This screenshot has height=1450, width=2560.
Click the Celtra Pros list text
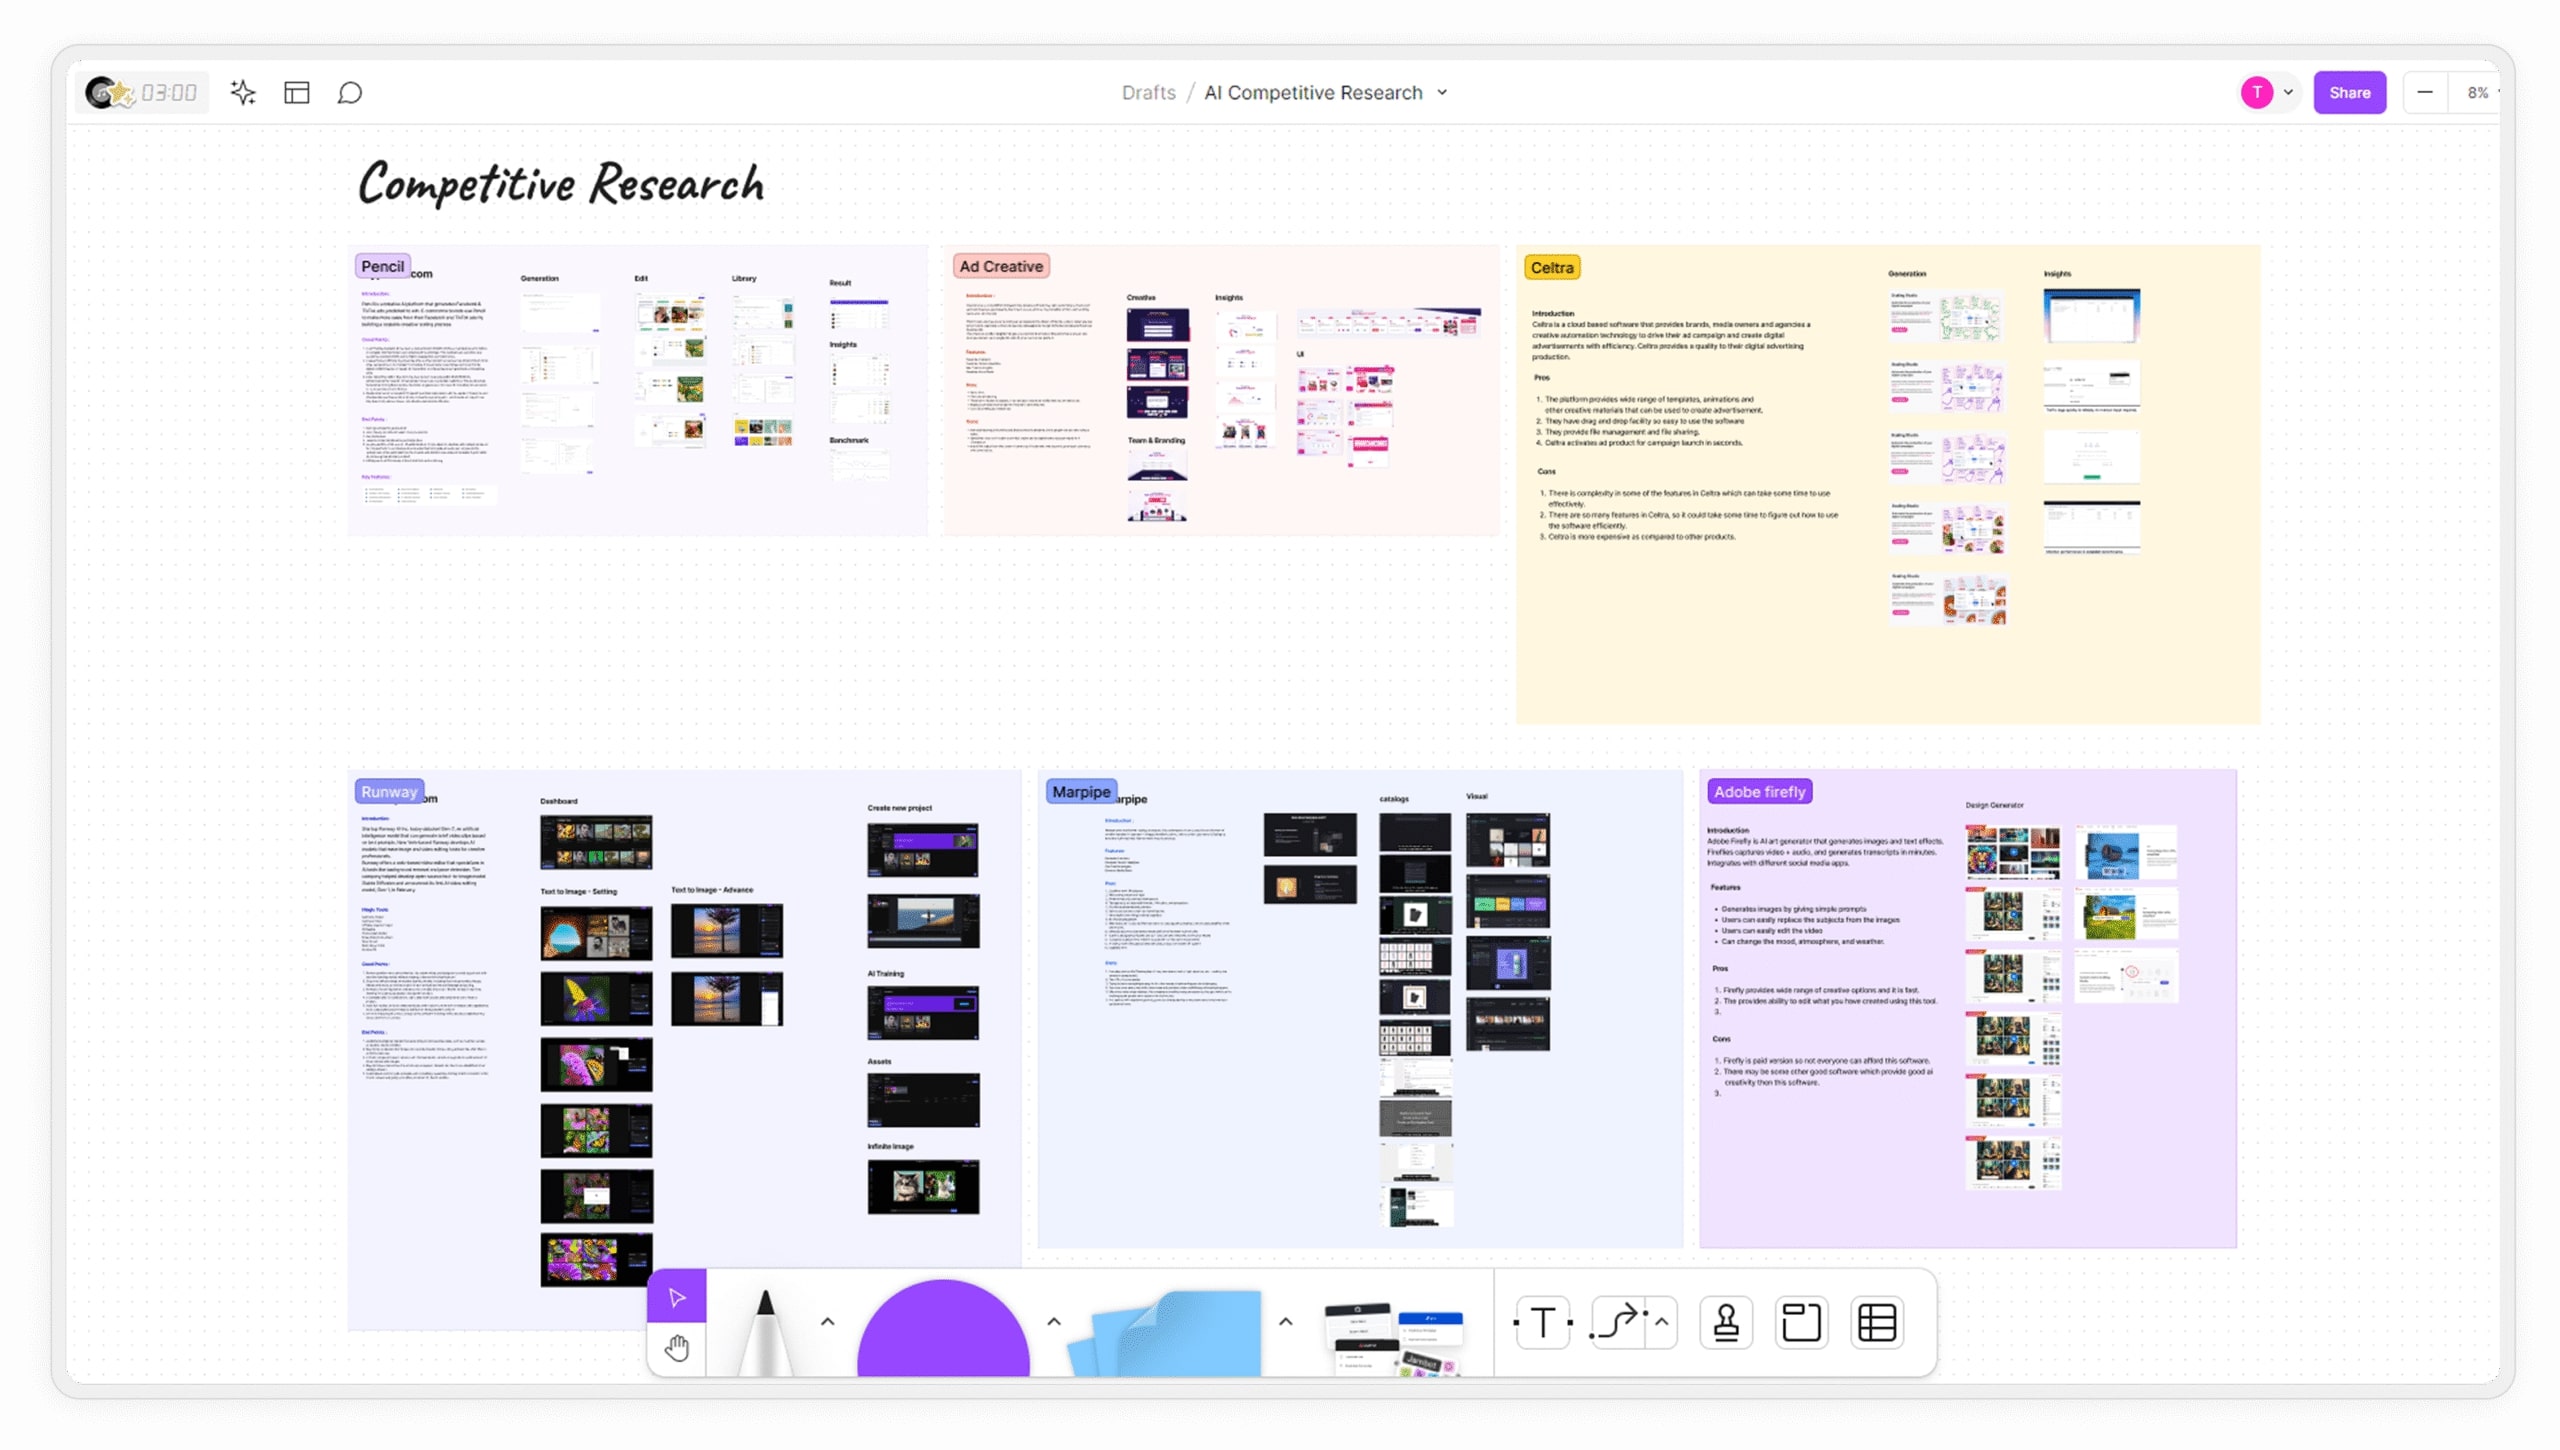pyautogui.click(x=1650, y=420)
